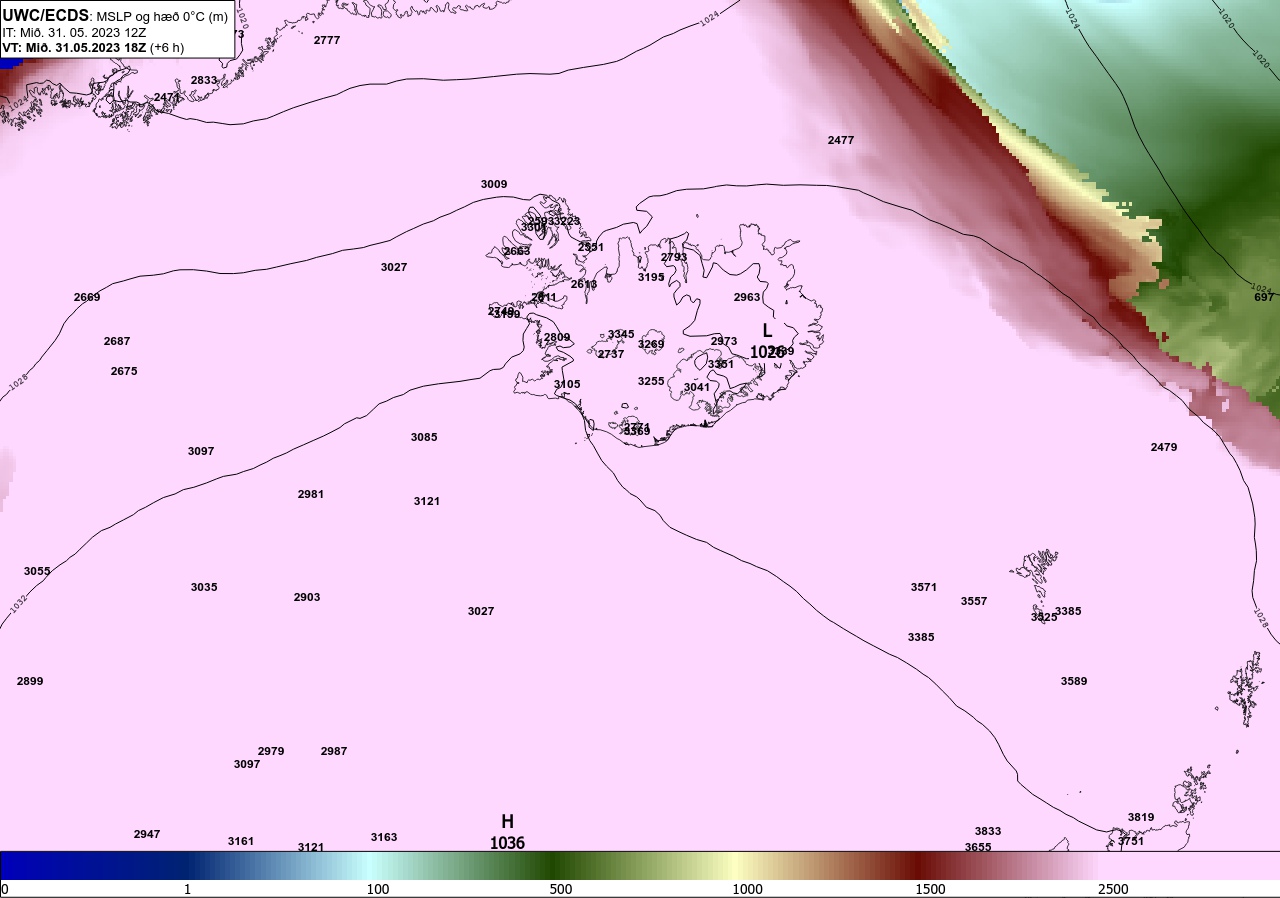
Task: Click the 3345 value over Iceland
Action: [x=621, y=334]
